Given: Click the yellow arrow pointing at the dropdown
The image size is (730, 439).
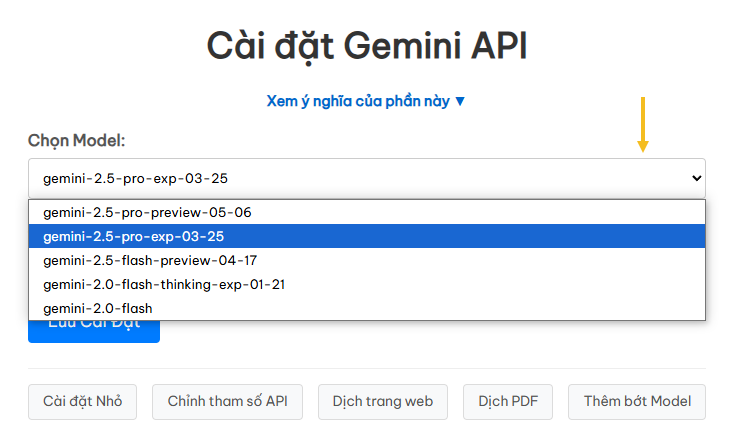Looking at the screenshot, I should pyautogui.click(x=643, y=125).
